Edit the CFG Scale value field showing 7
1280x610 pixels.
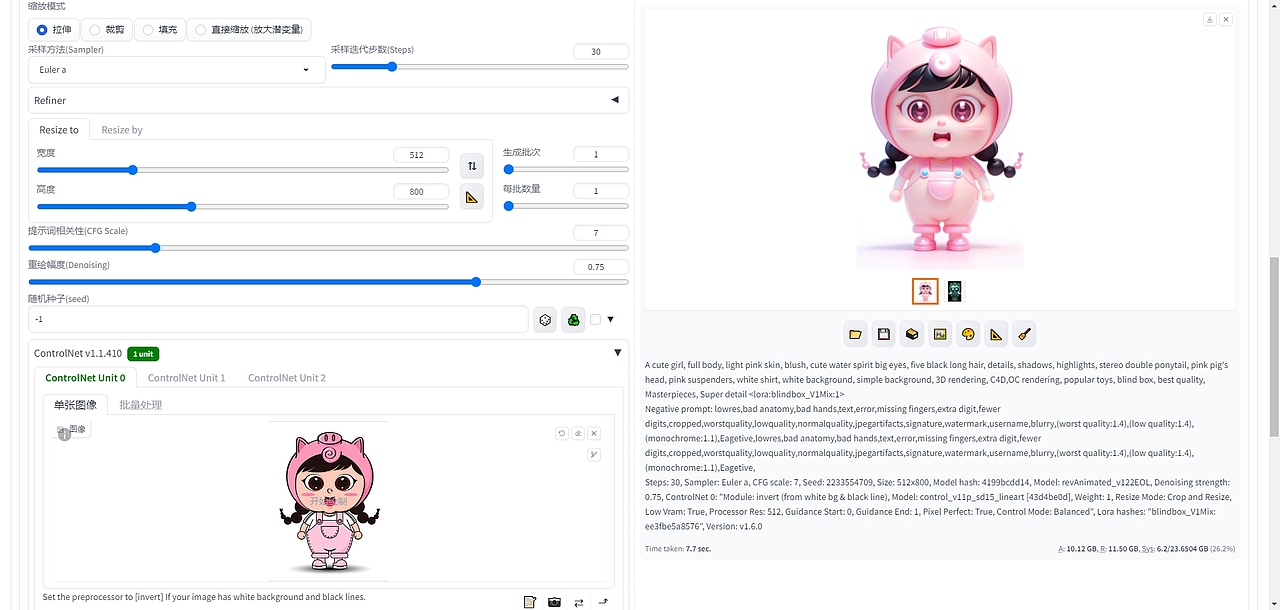[601, 233]
